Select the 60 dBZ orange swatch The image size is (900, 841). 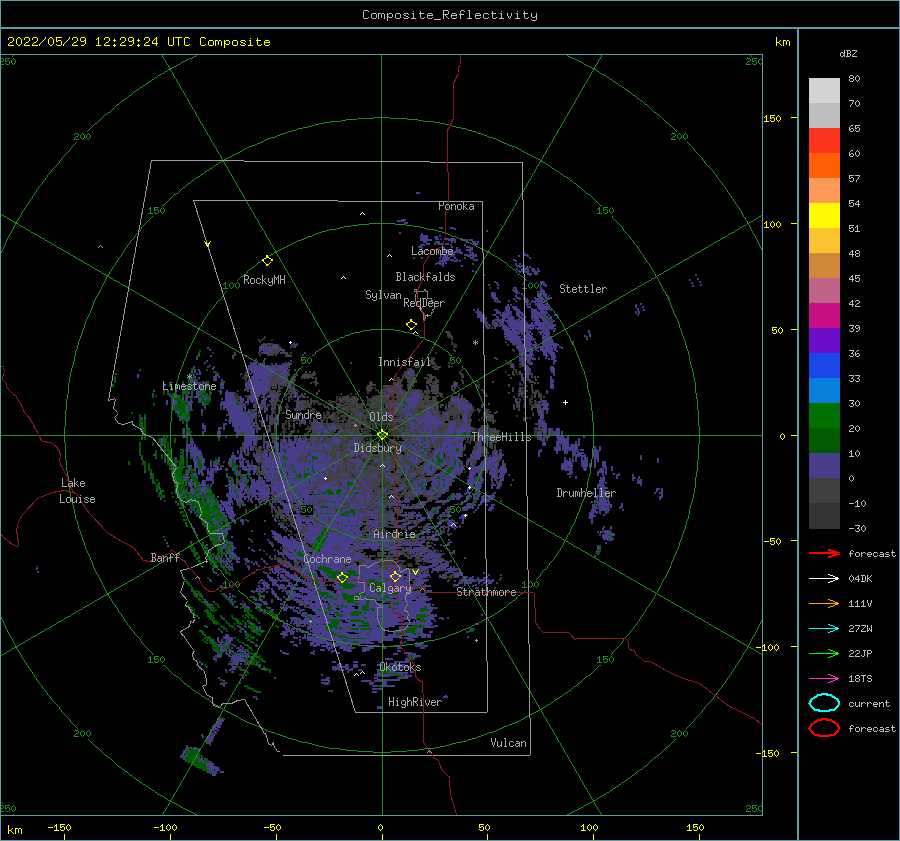824,165
